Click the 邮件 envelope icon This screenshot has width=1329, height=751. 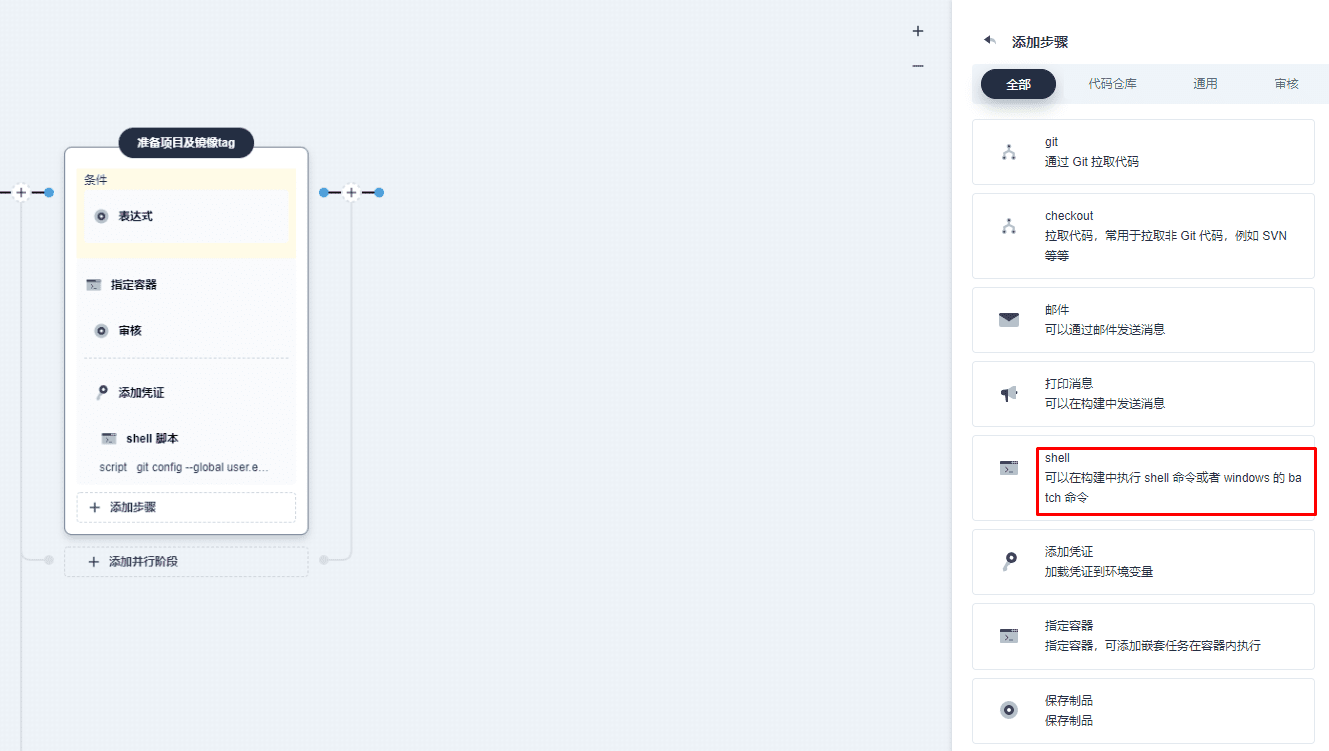pyautogui.click(x=1008, y=320)
